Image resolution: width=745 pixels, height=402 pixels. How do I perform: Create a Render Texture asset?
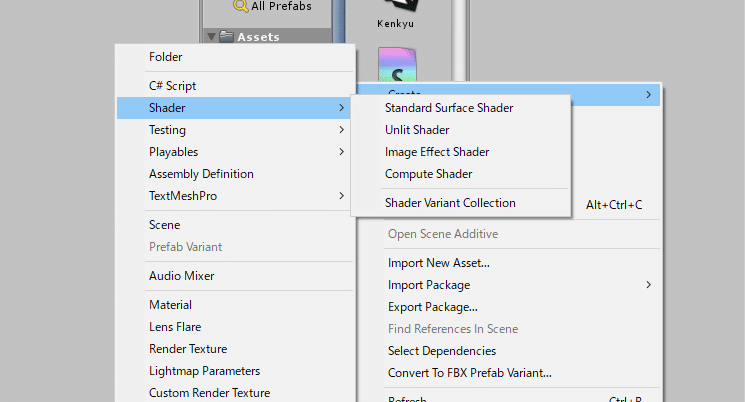pyautogui.click(x=188, y=349)
